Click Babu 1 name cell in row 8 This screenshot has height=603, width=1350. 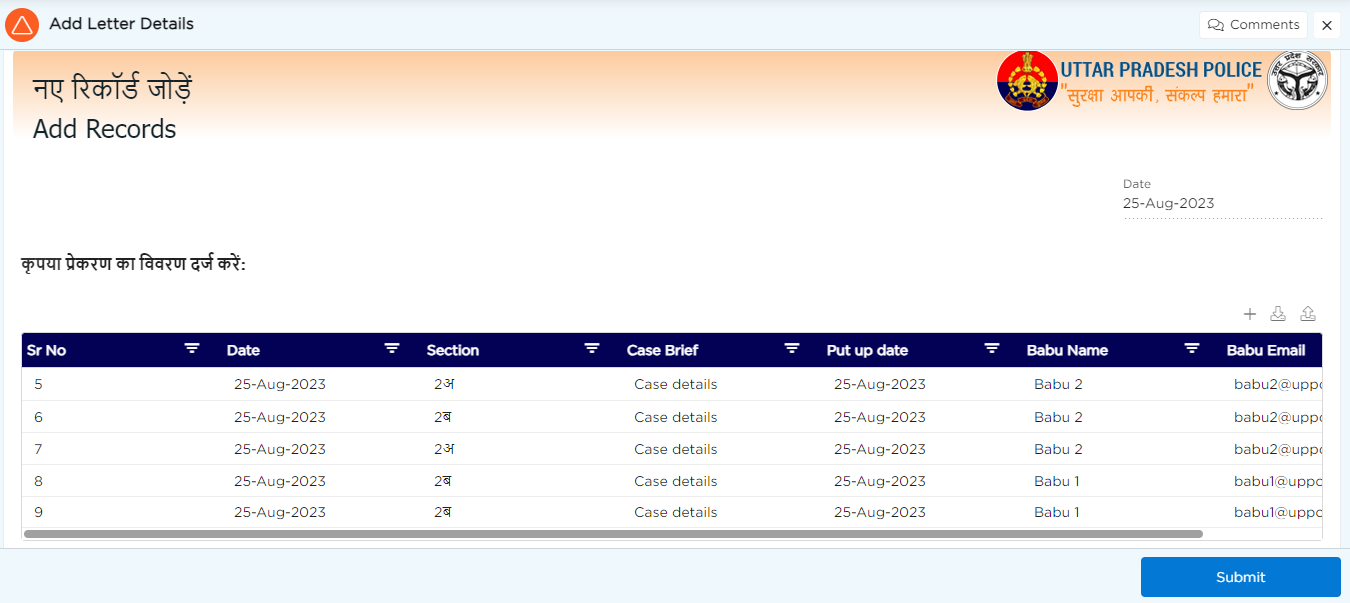1122,481
